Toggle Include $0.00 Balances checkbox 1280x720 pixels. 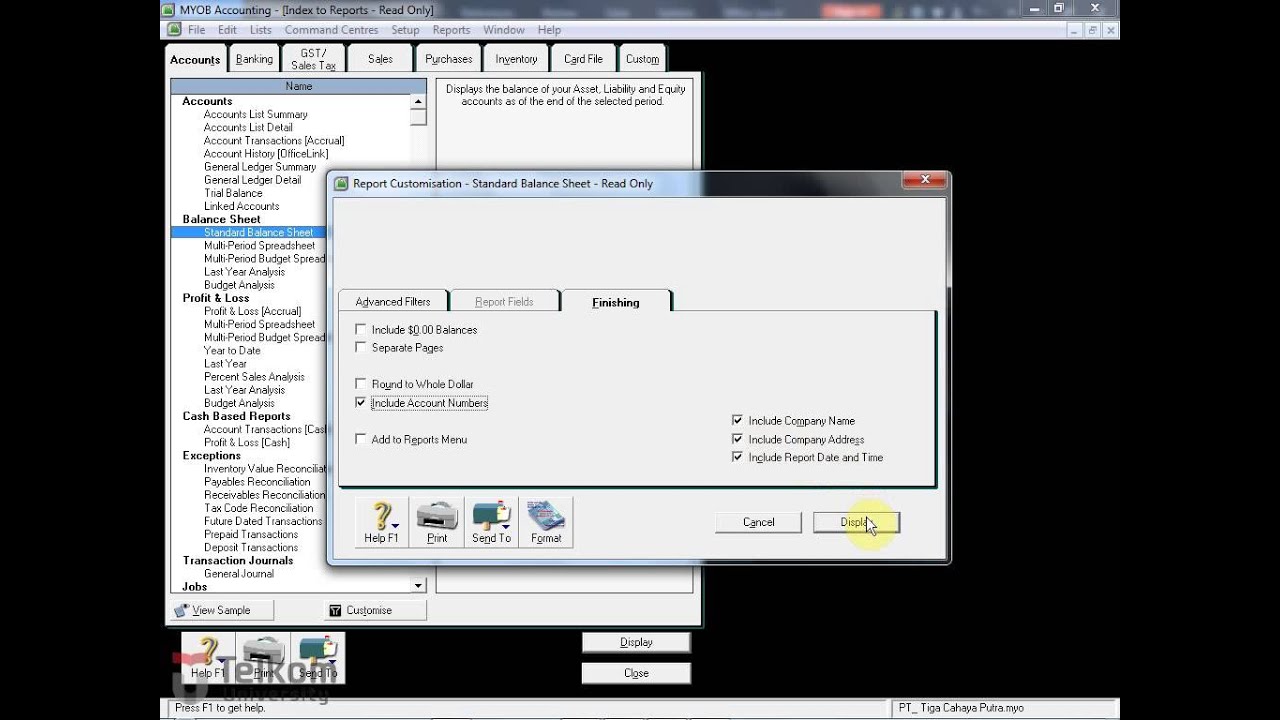click(361, 329)
